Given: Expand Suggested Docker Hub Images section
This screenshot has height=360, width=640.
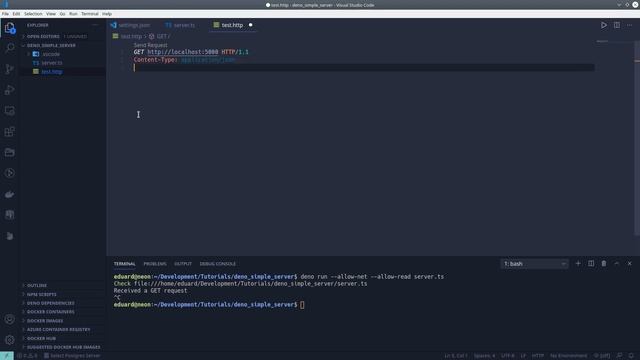Looking at the screenshot, I should pos(63,347).
